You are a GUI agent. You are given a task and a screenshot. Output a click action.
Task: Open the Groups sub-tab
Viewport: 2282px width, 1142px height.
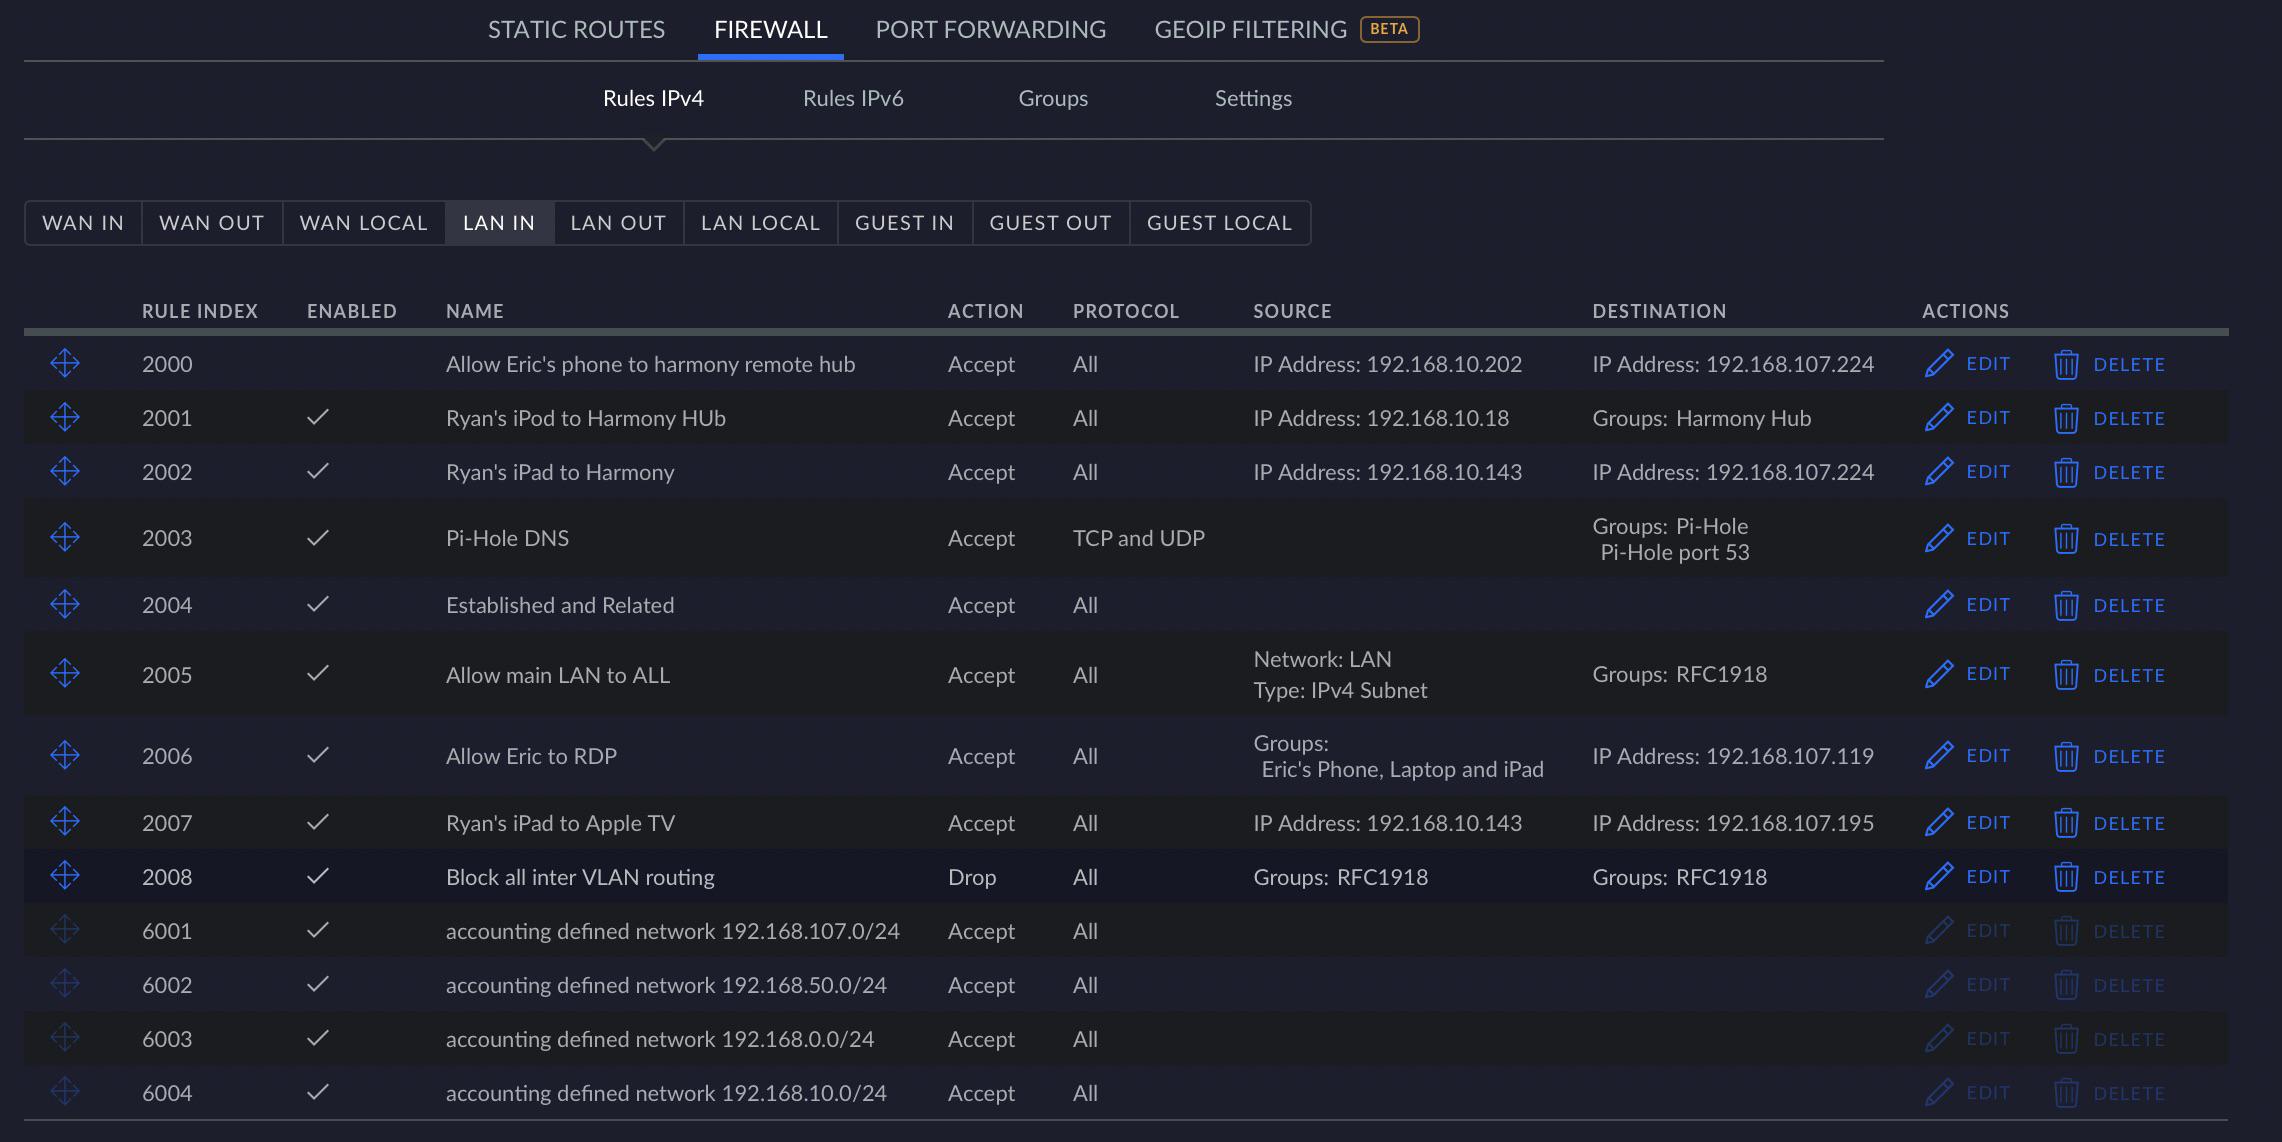point(1053,98)
